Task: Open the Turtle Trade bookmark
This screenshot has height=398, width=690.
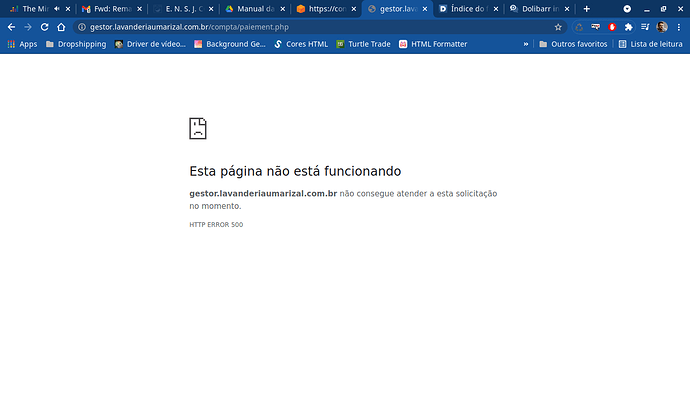Action: tap(363, 44)
